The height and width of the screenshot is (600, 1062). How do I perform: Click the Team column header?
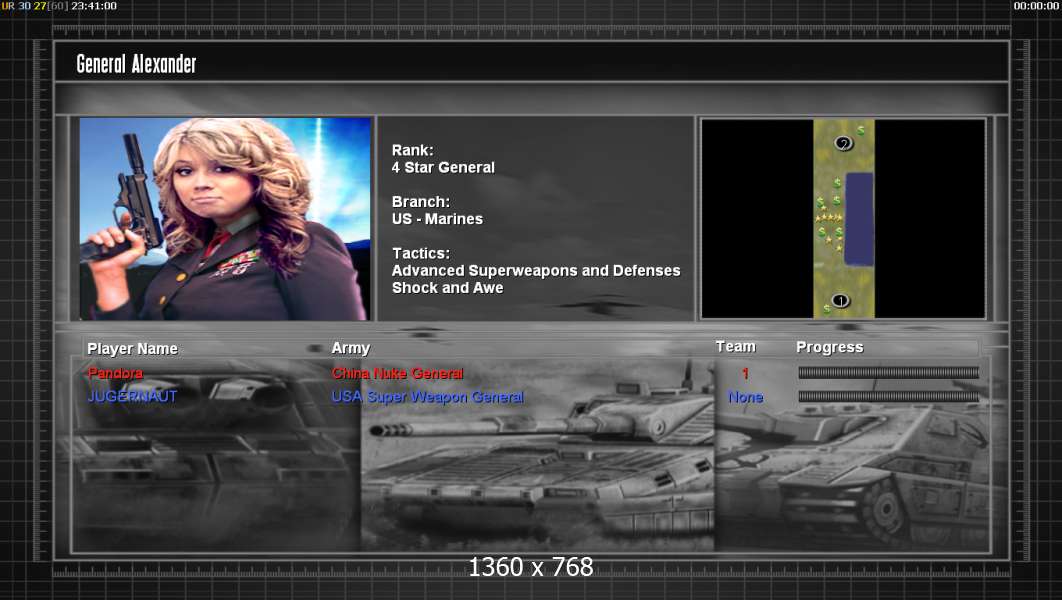coord(736,346)
